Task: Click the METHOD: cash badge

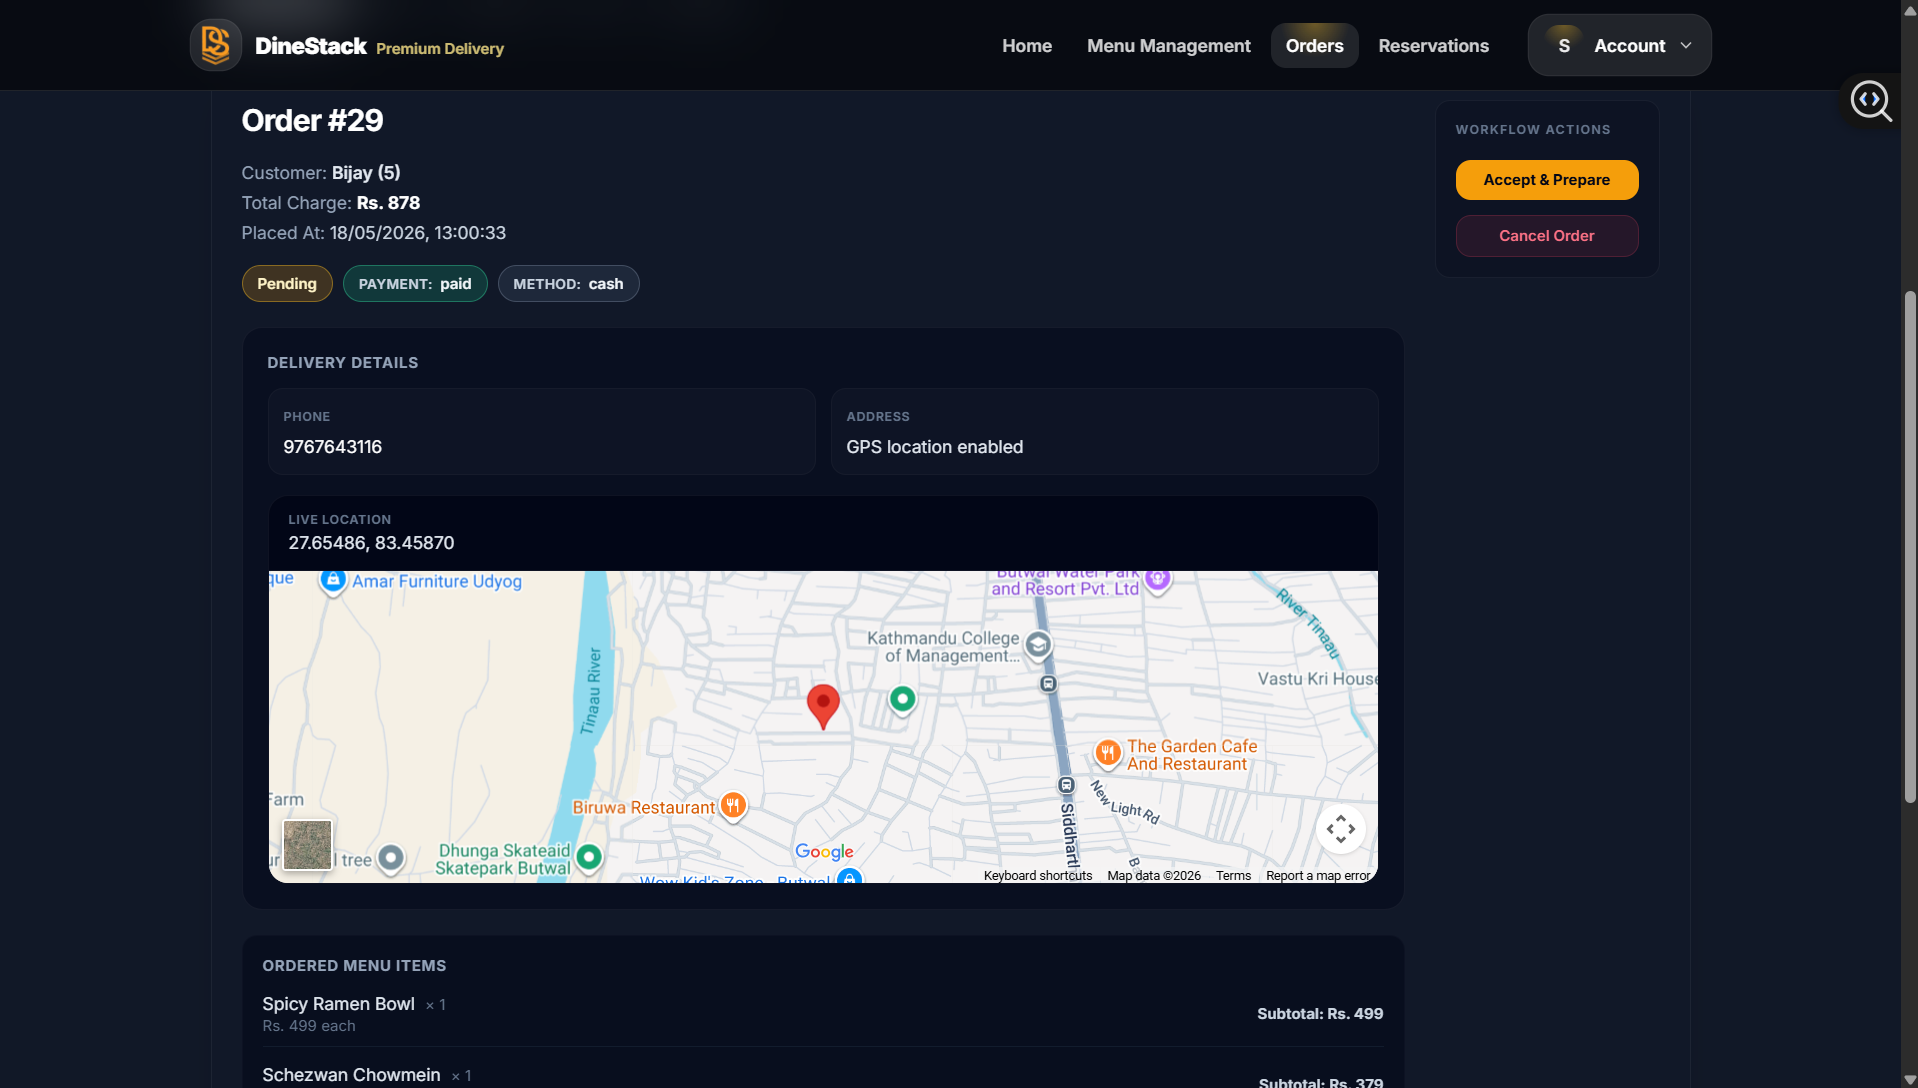Action: point(568,284)
